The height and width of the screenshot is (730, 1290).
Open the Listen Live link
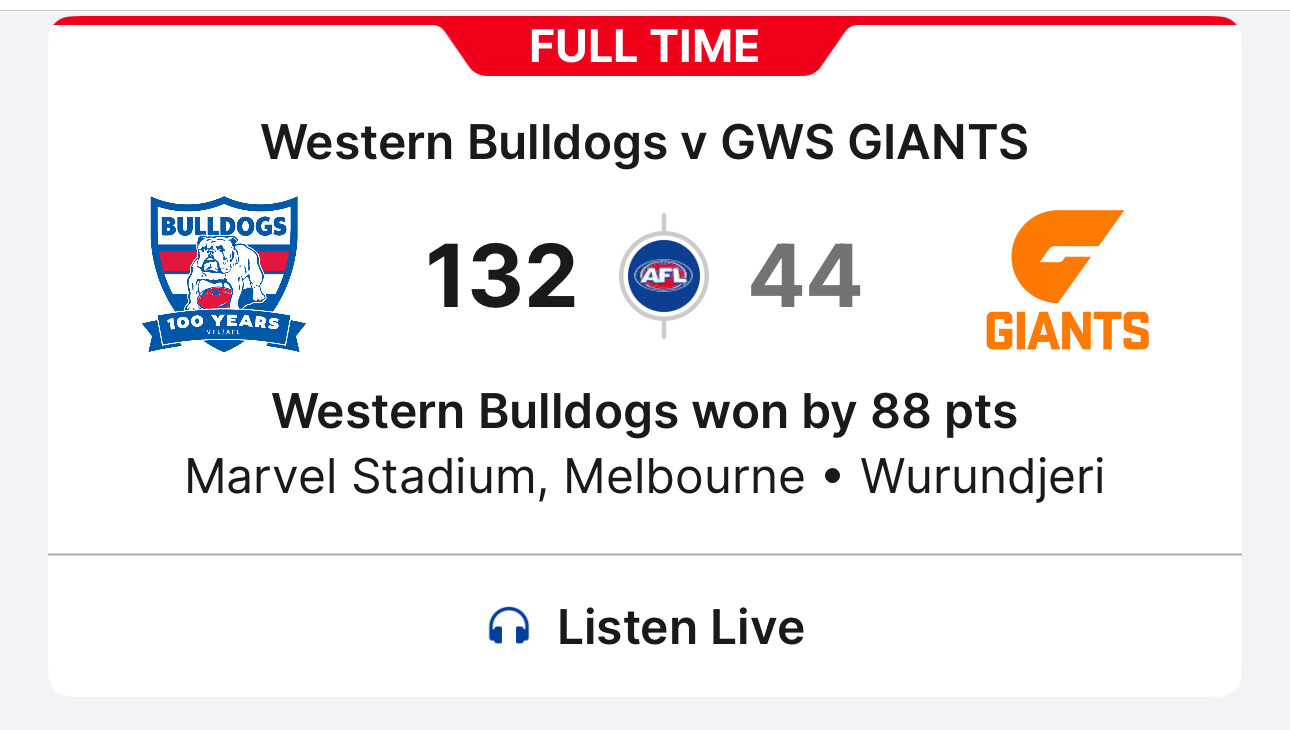point(646,627)
